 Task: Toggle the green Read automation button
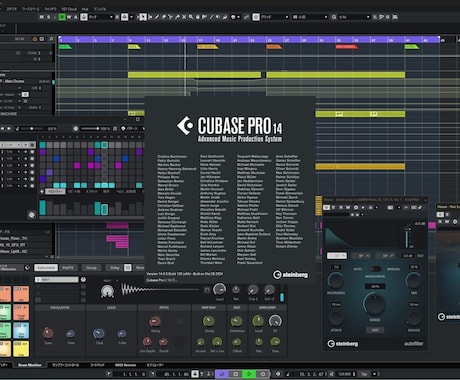coord(62,17)
